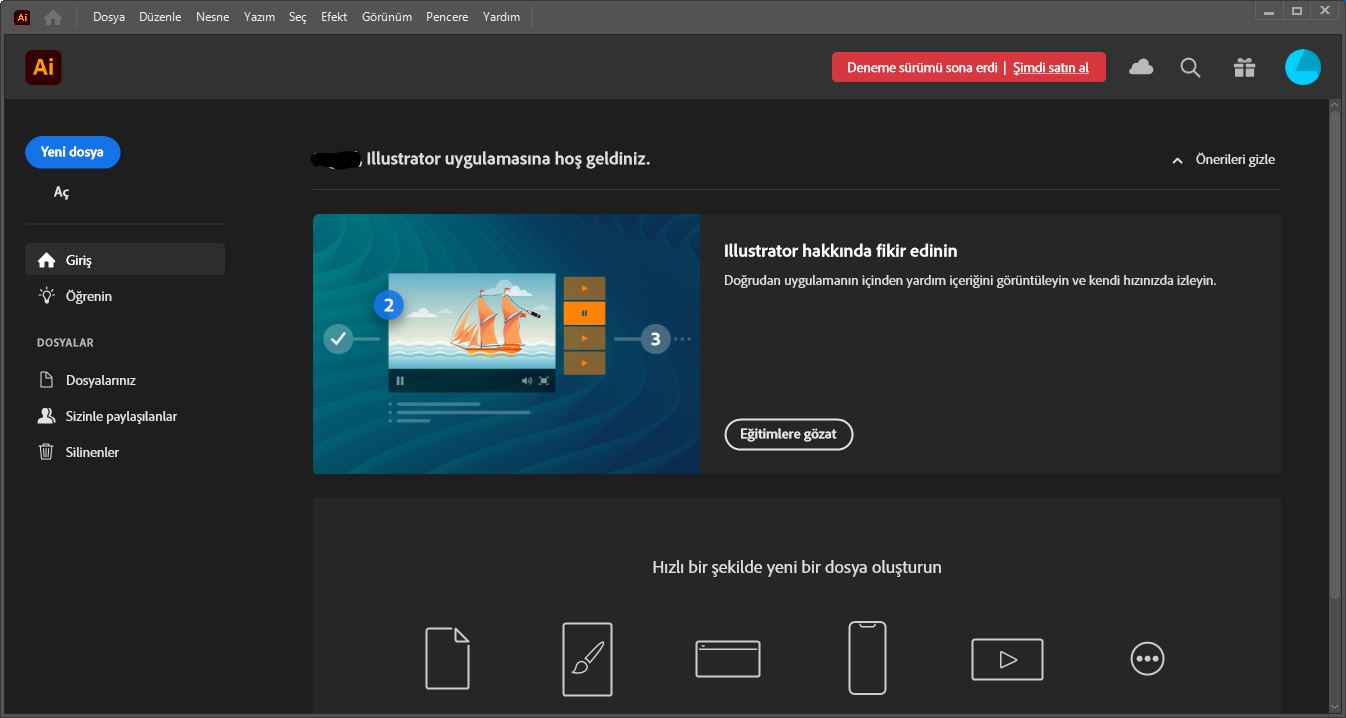Open more presets with the ellipsis icon
Image resolution: width=1346 pixels, height=718 pixels.
[1147, 659]
